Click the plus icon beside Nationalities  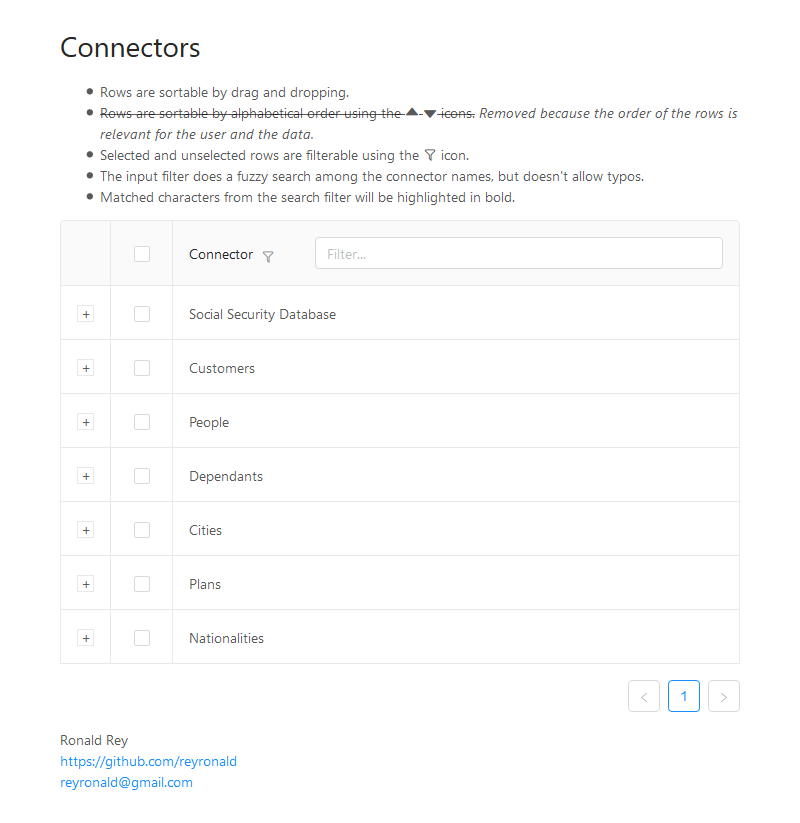86,638
